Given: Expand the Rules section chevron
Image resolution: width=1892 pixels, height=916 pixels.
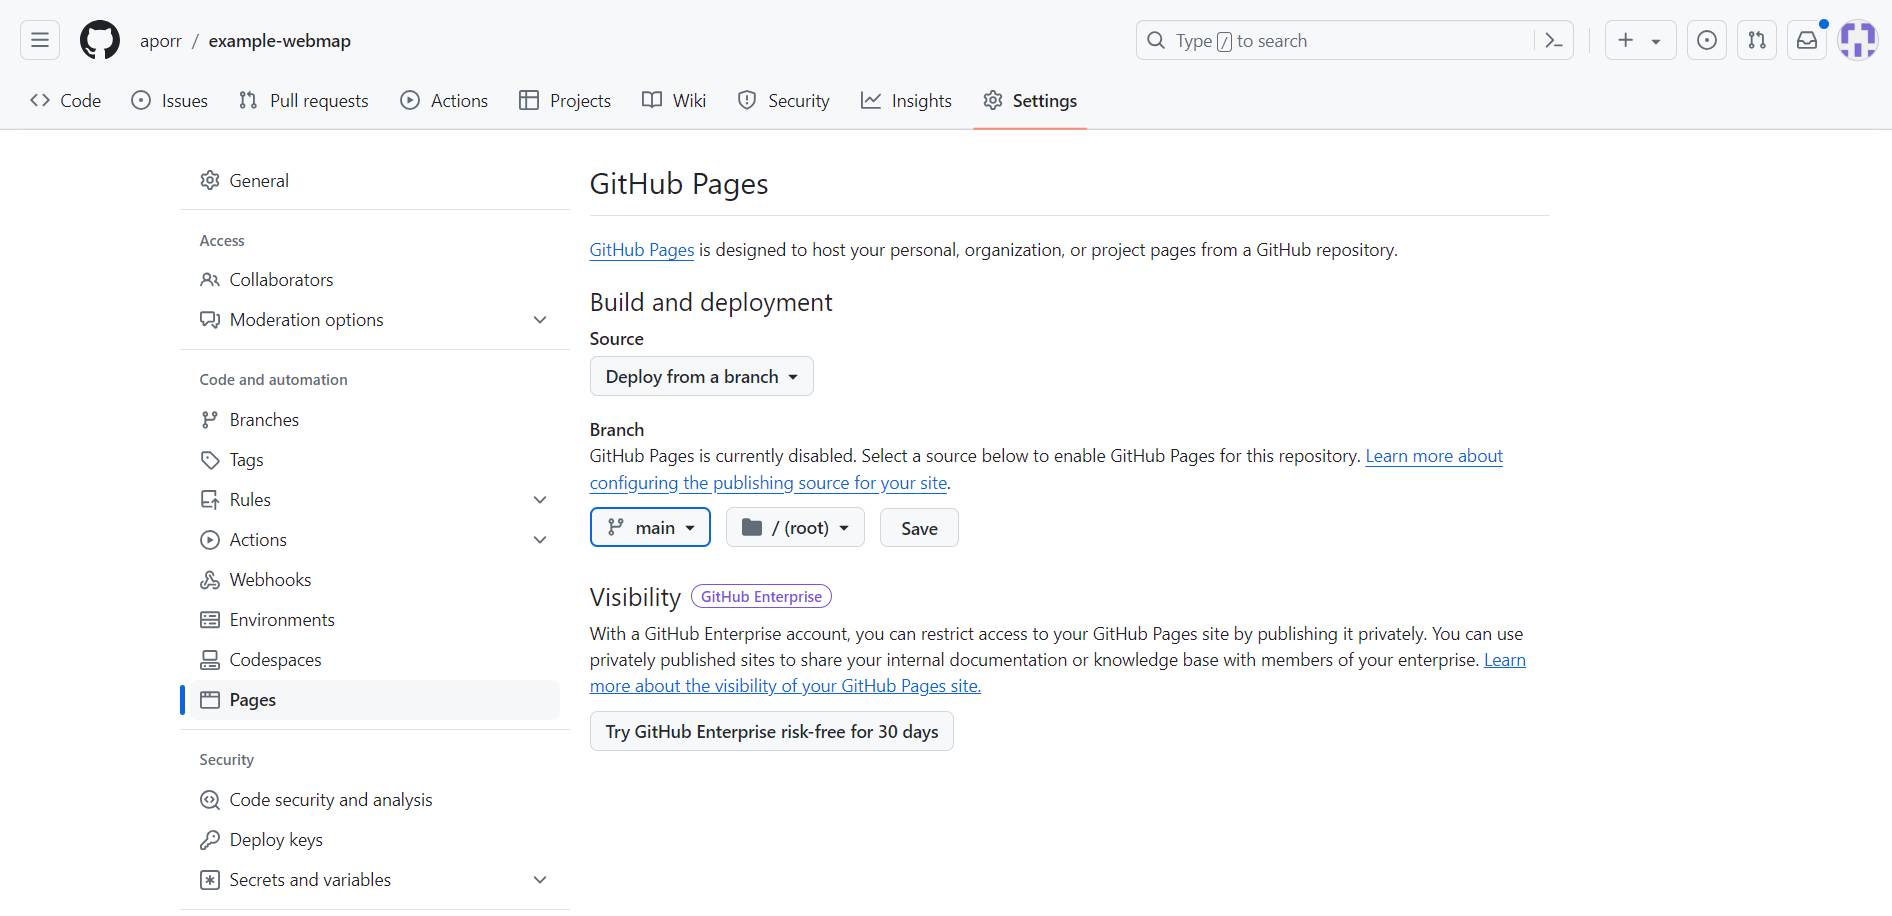Looking at the screenshot, I should (x=540, y=500).
